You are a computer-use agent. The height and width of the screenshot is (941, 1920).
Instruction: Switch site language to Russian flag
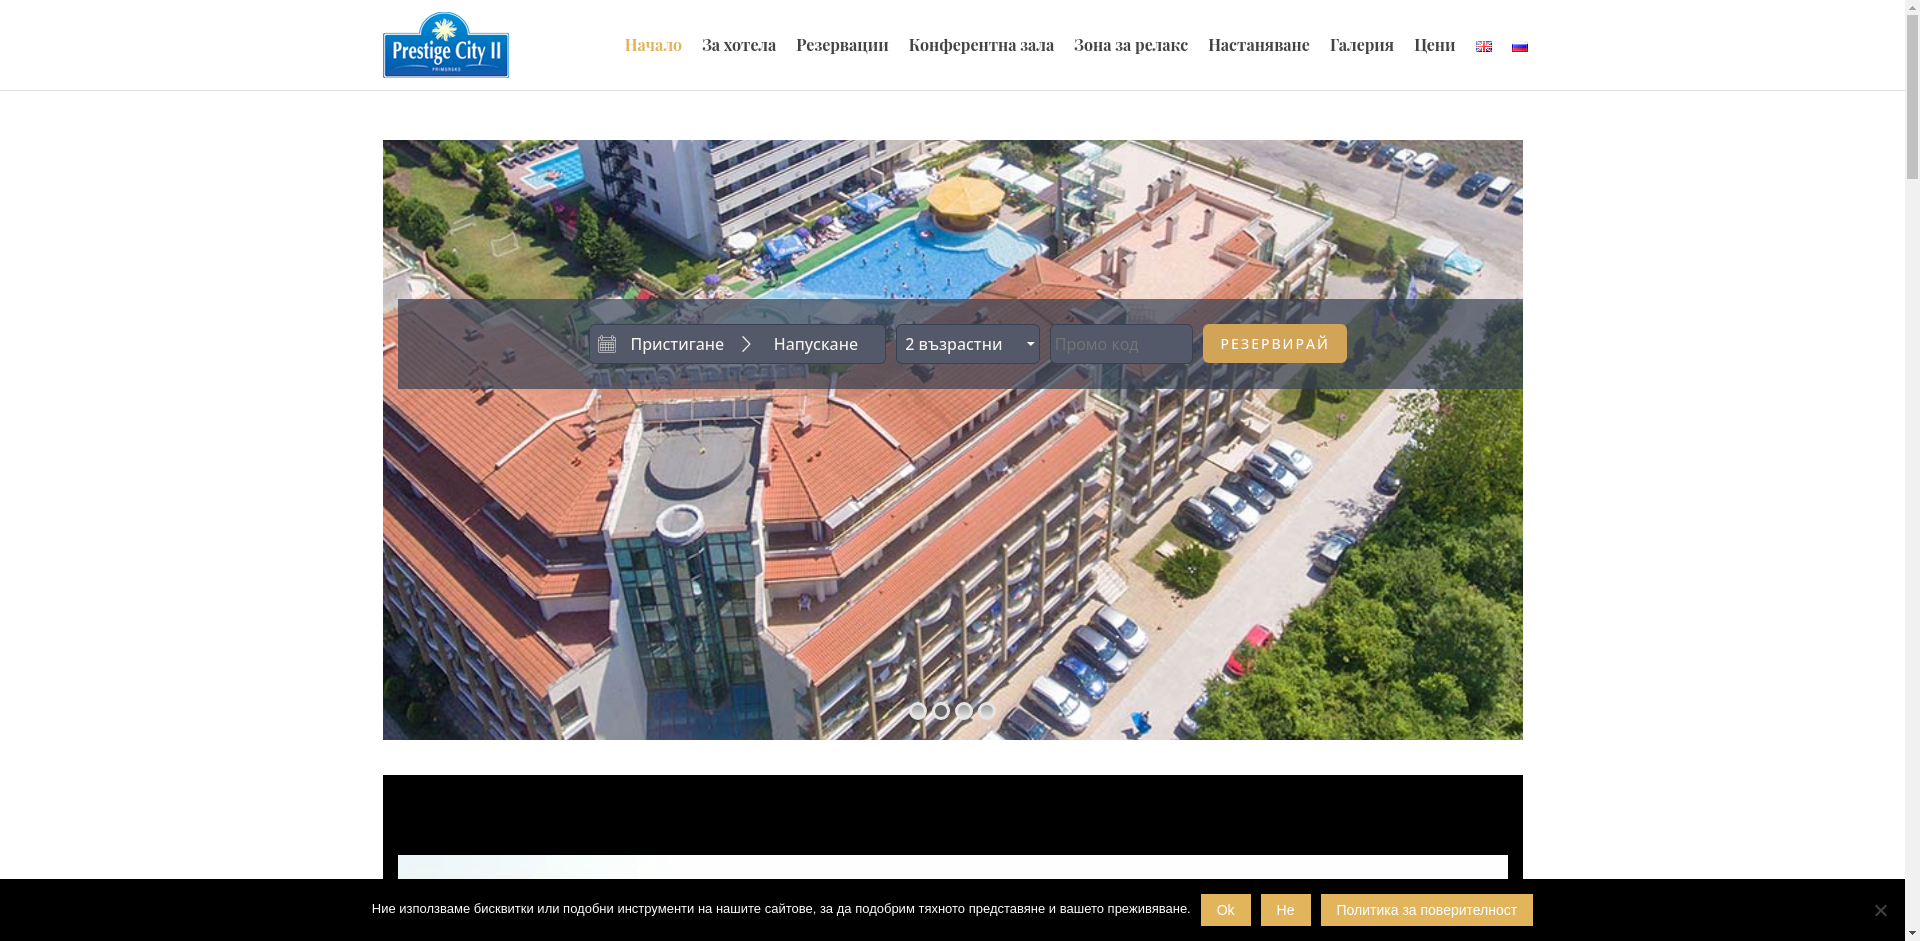pos(1519,46)
